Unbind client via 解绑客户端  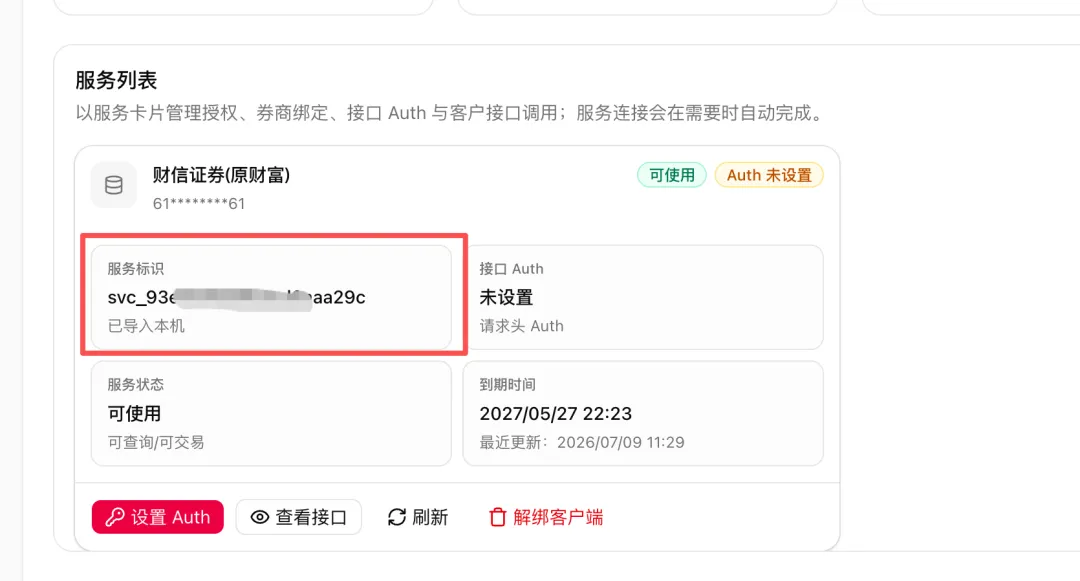tap(546, 517)
